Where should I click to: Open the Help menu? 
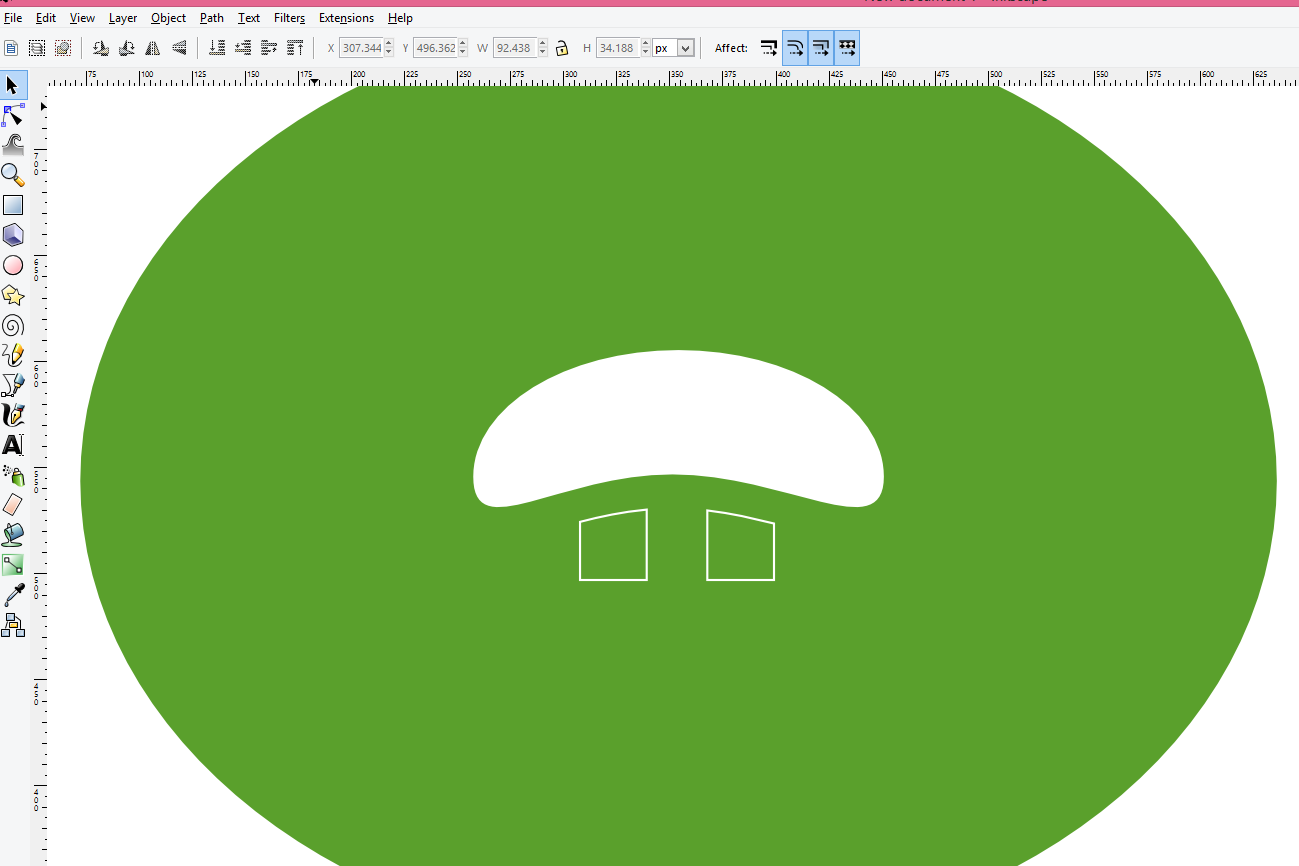point(400,18)
